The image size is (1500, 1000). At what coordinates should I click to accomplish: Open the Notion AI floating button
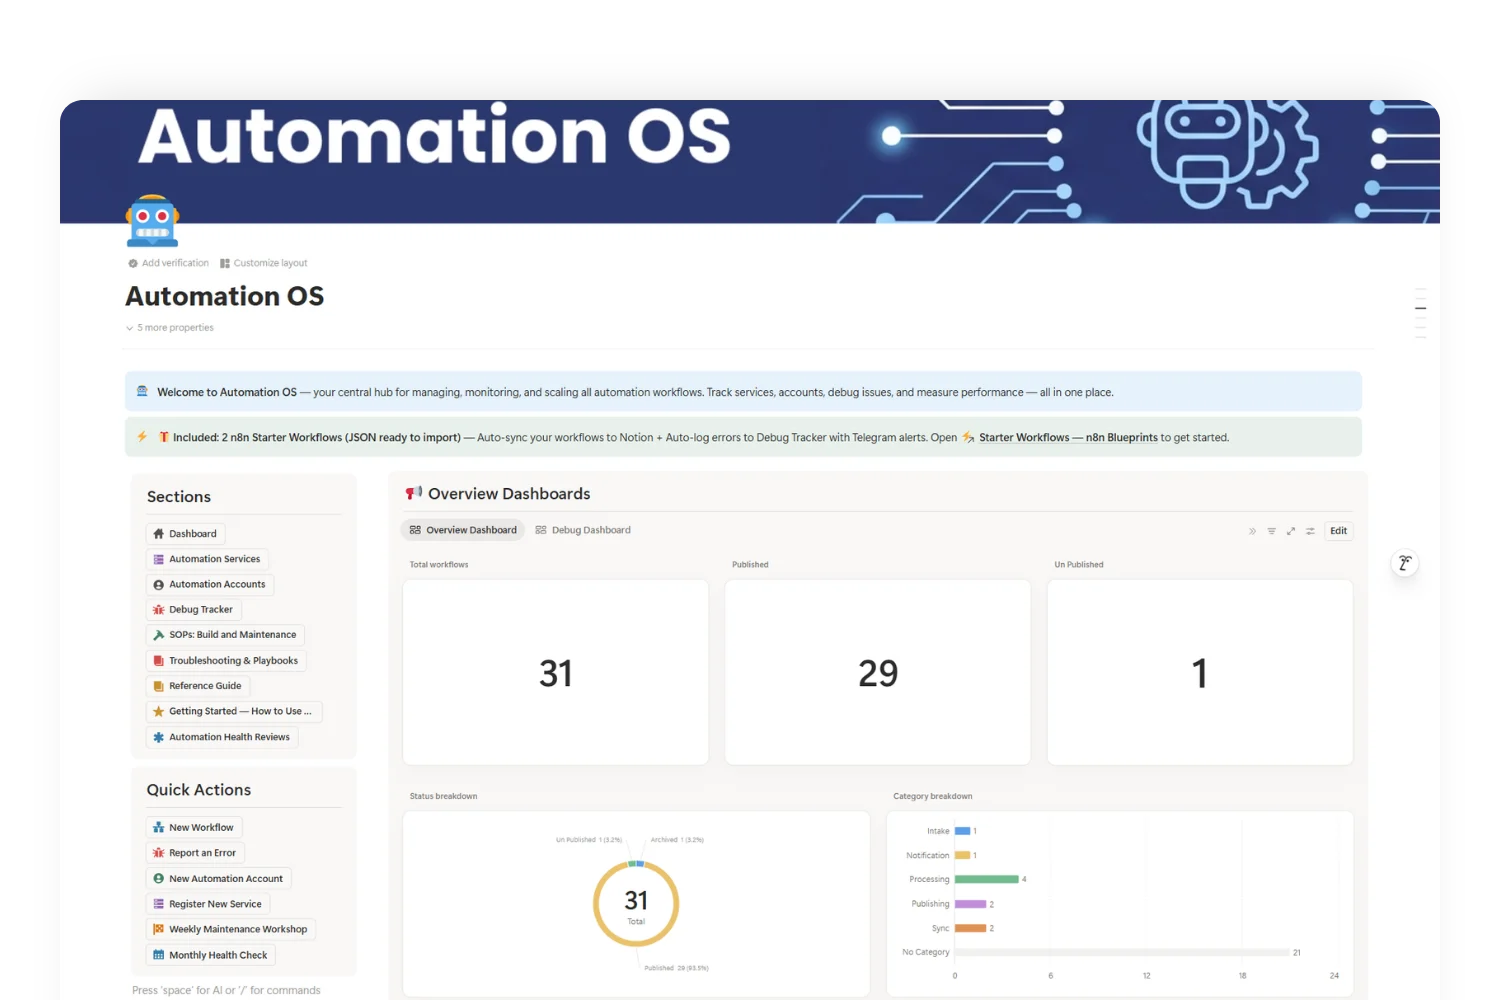point(1405,563)
